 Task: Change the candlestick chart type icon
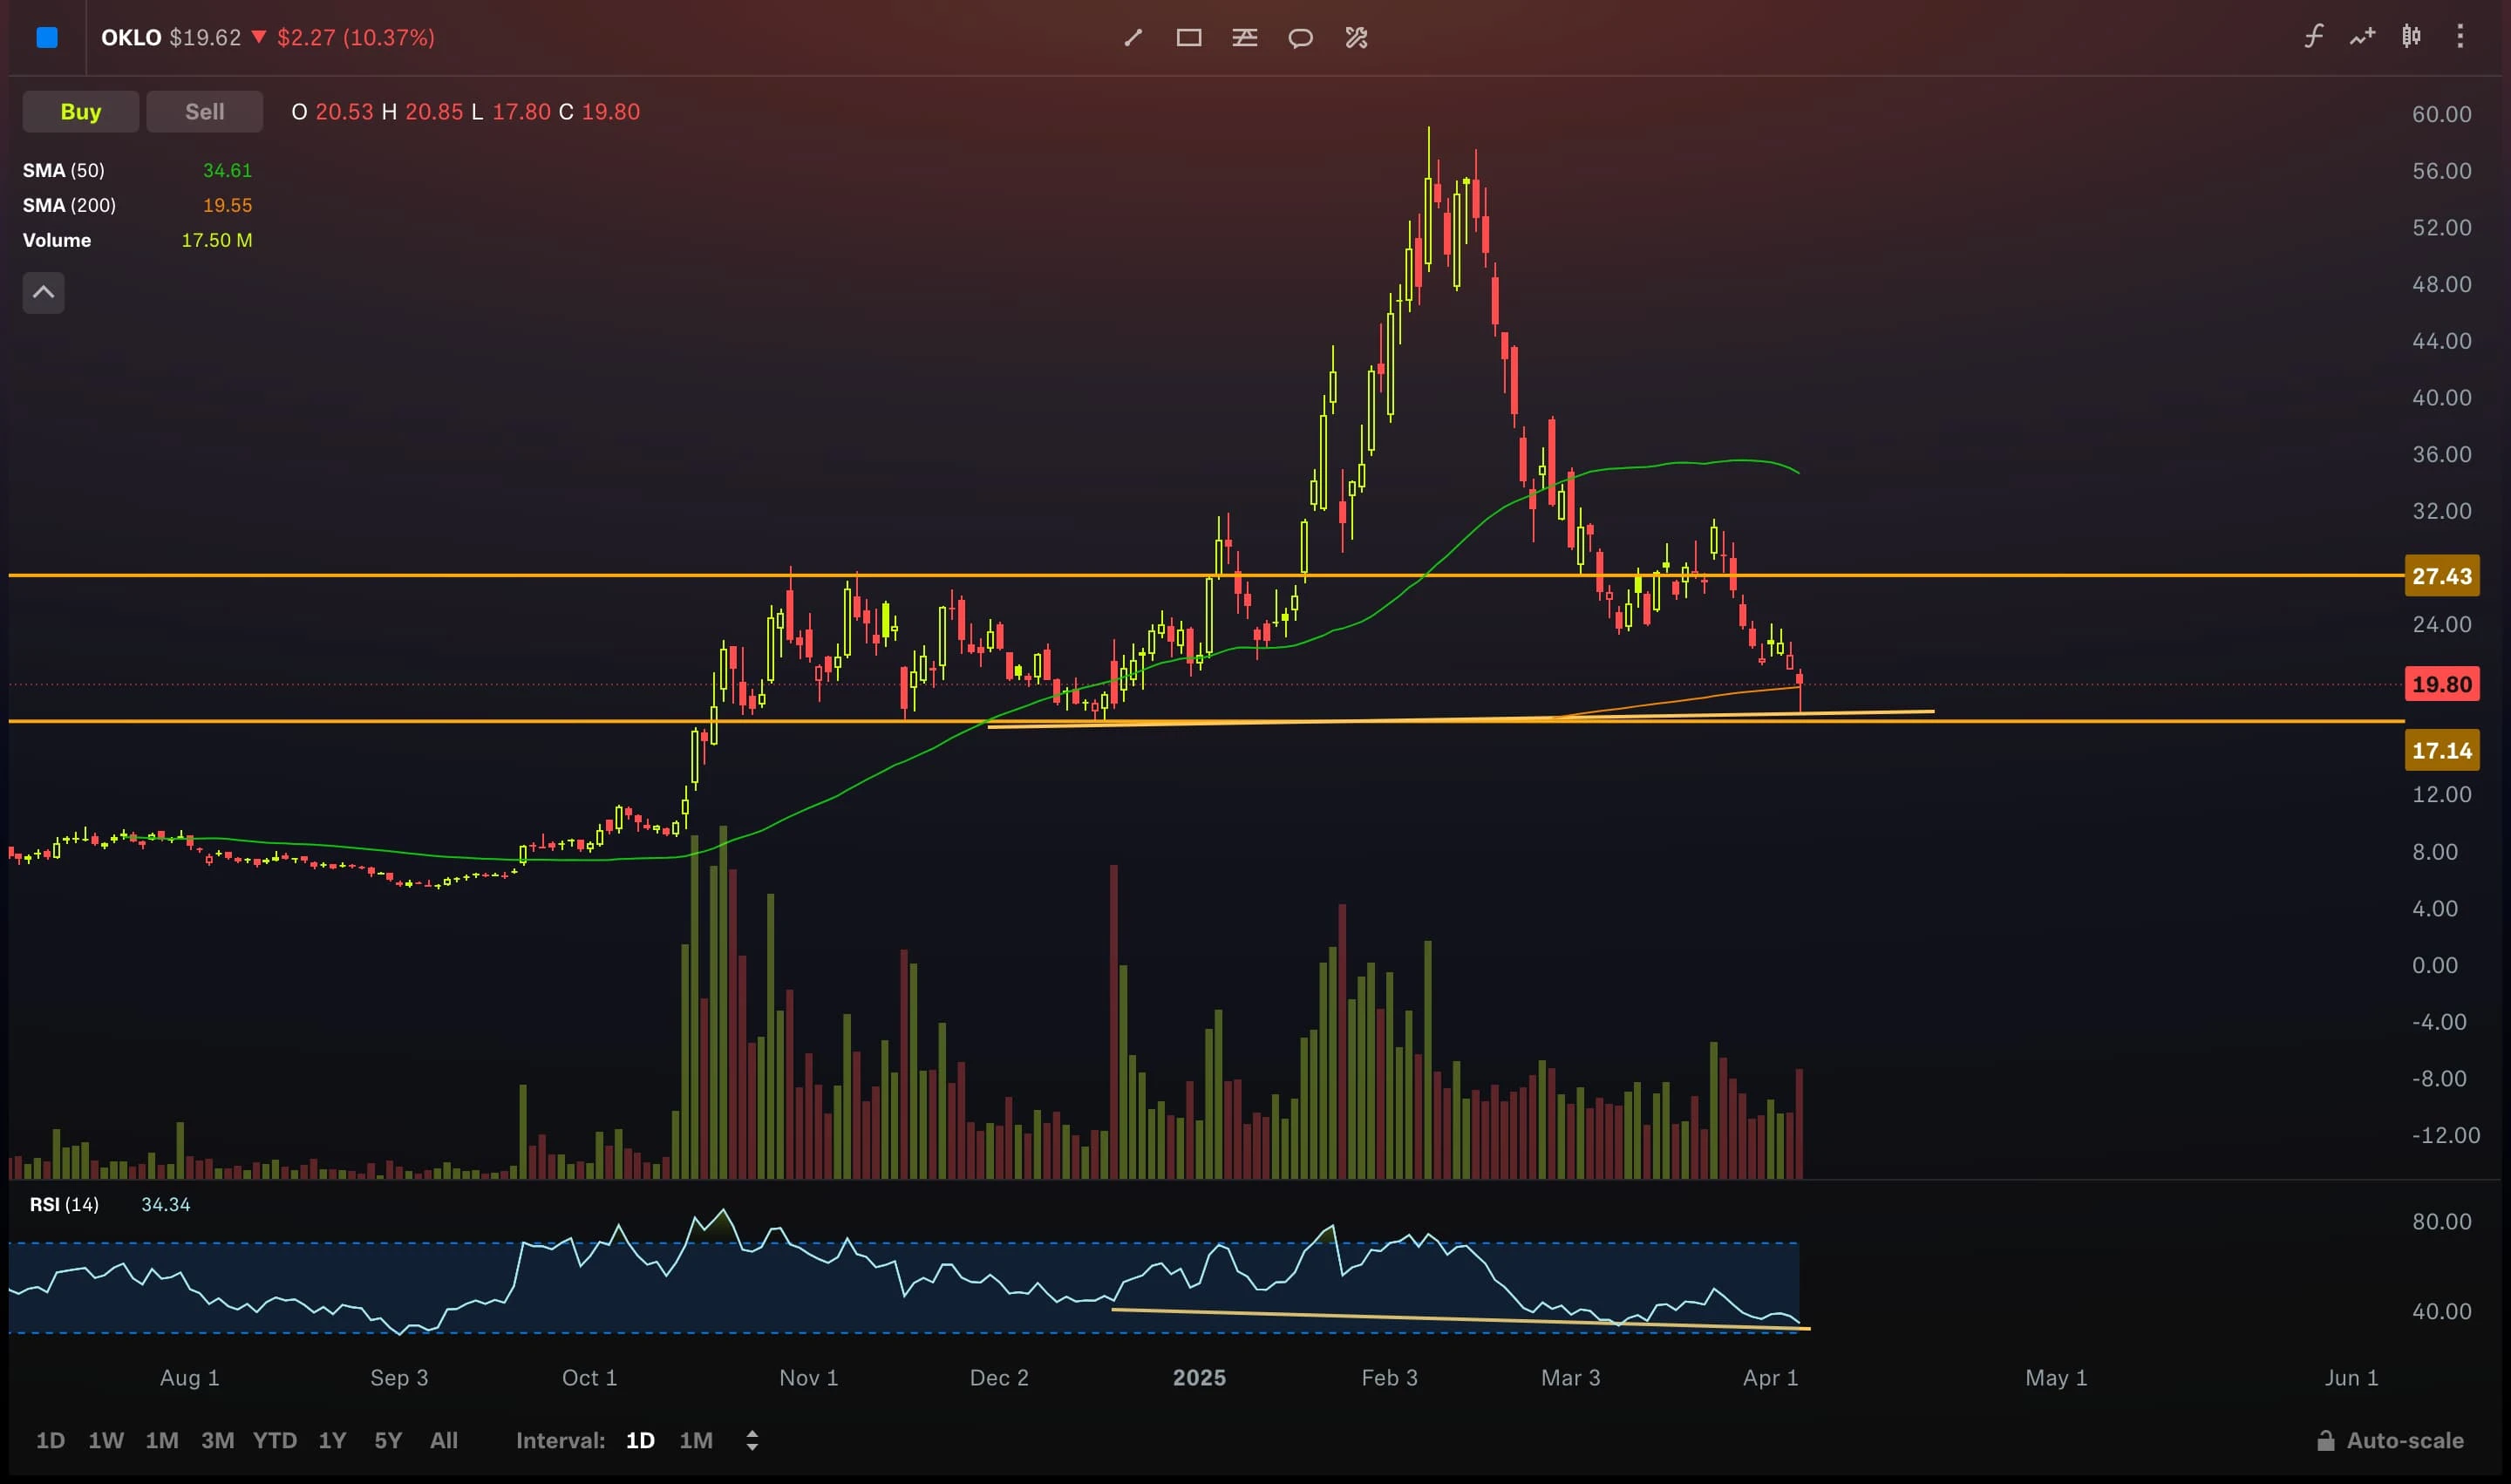tap(2411, 37)
